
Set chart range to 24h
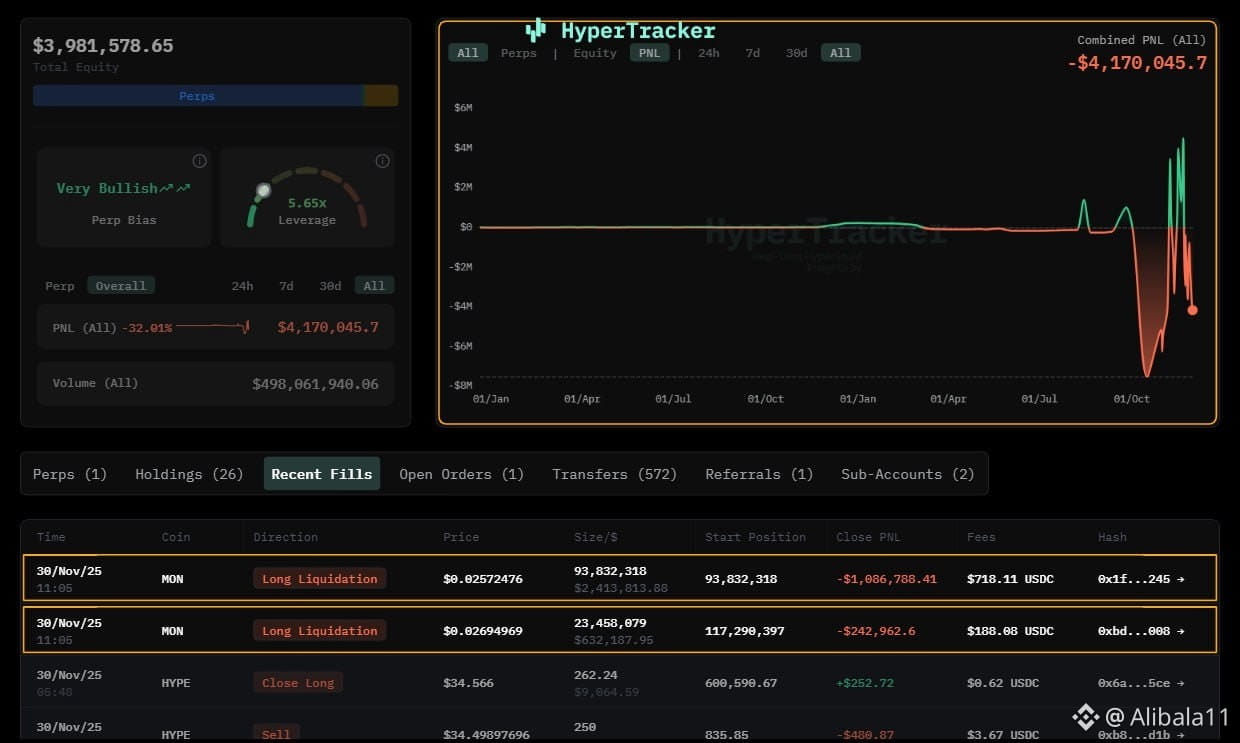(x=709, y=53)
